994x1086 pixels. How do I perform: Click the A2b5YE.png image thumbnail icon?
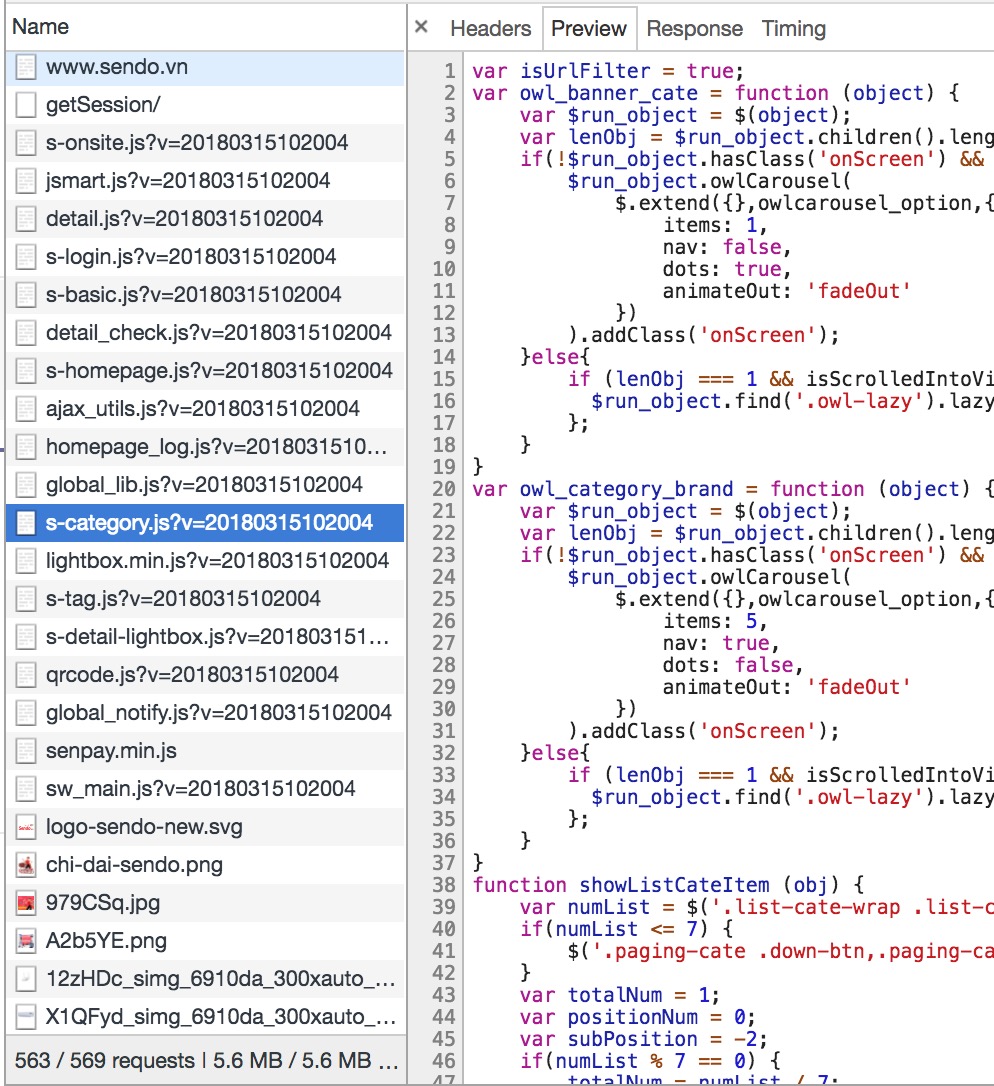27,941
